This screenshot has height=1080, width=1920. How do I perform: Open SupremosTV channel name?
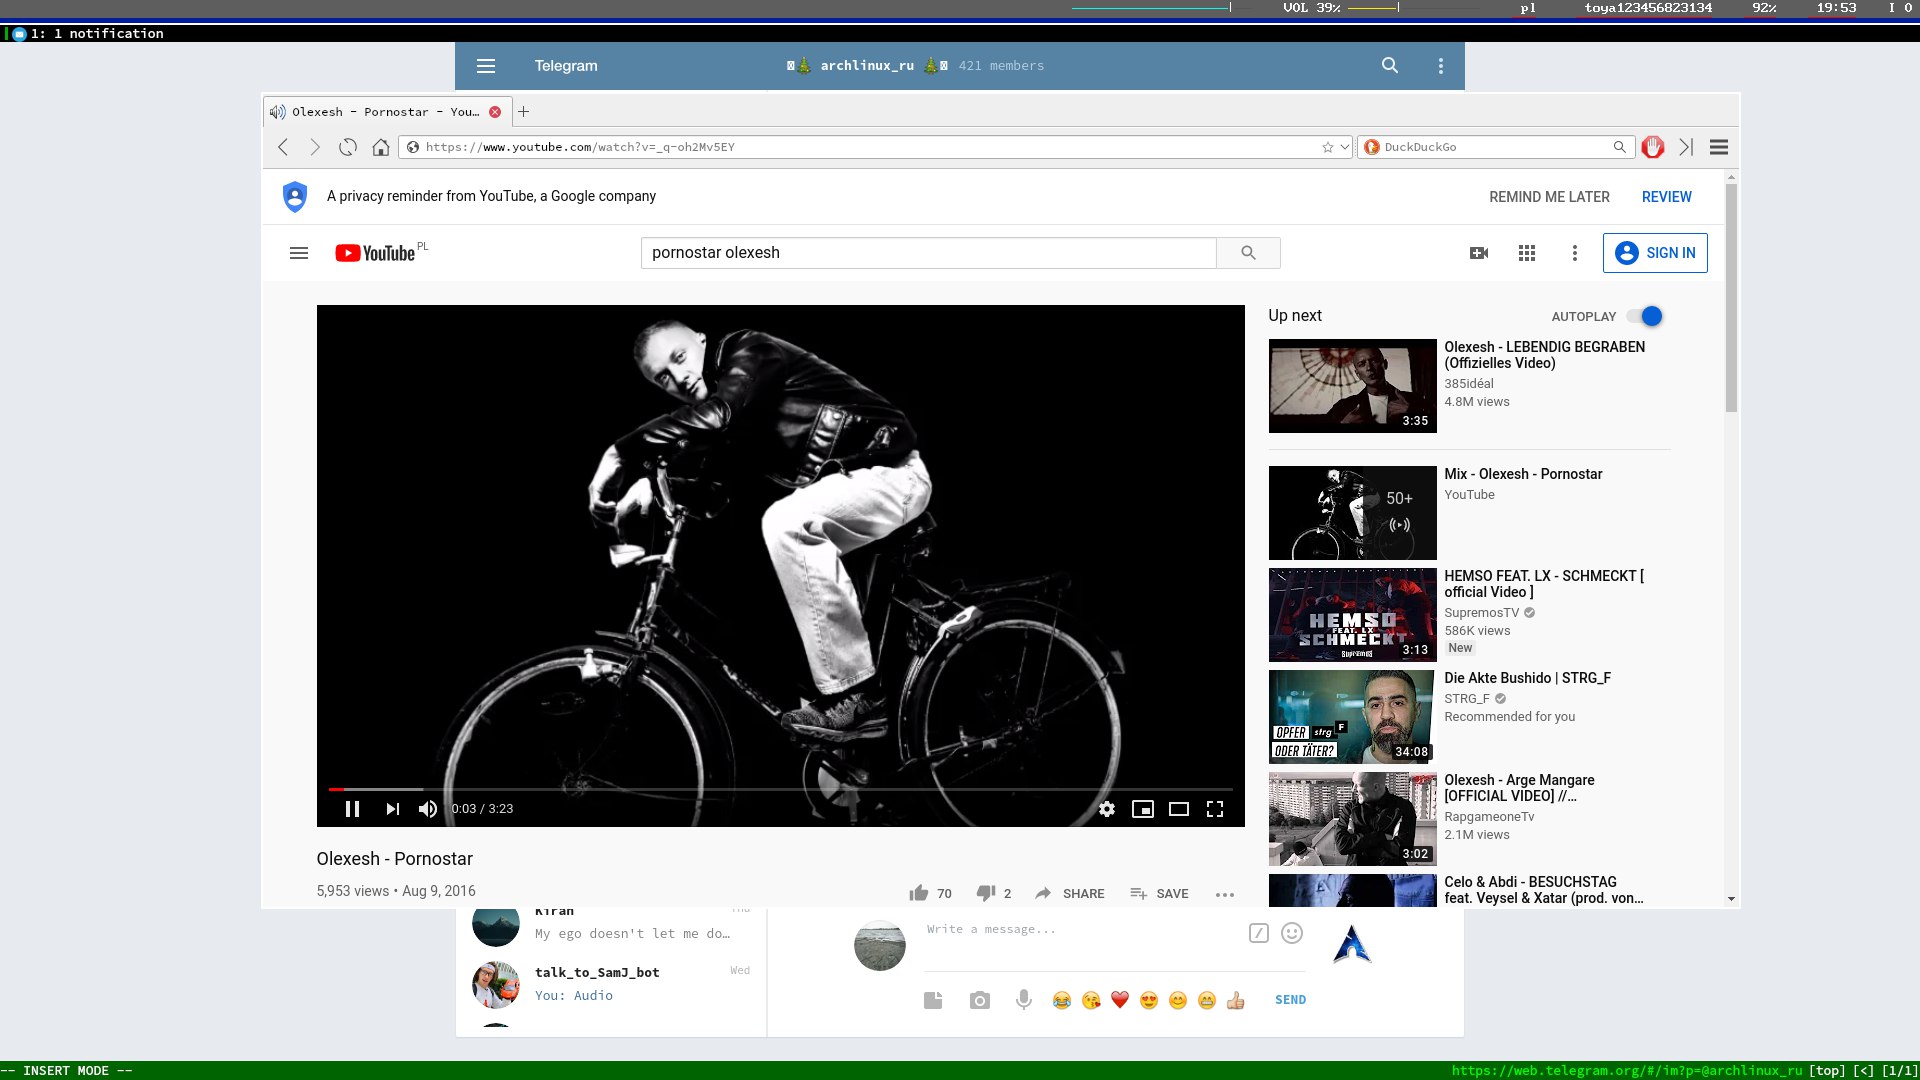[x=1481, y=613]
